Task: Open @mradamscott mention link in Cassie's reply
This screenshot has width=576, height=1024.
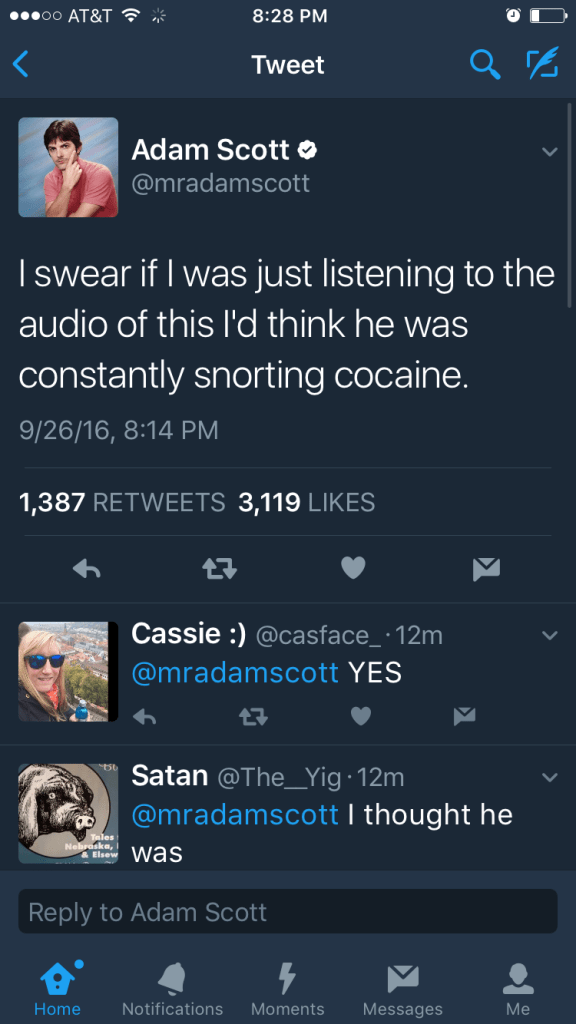Action: 235,673
